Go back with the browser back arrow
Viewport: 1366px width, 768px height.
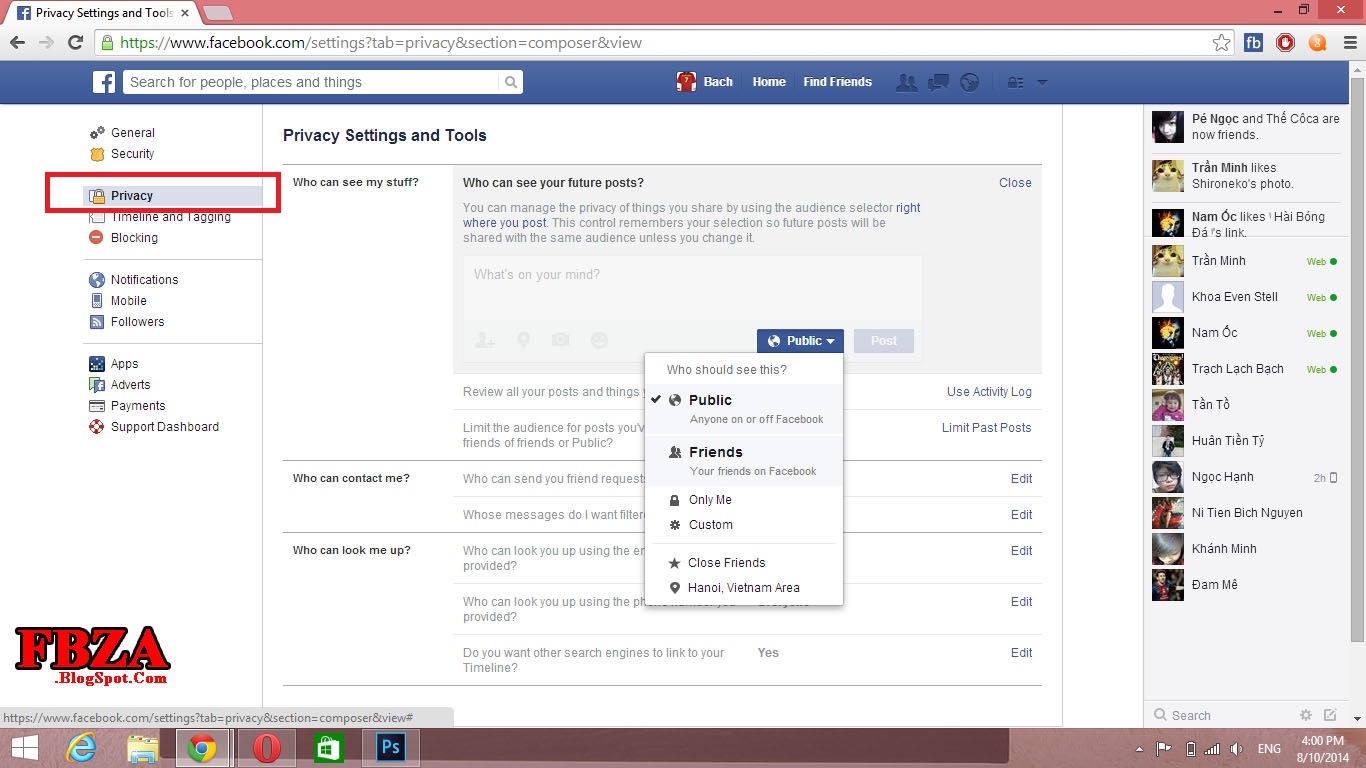[x=17, y=43]
